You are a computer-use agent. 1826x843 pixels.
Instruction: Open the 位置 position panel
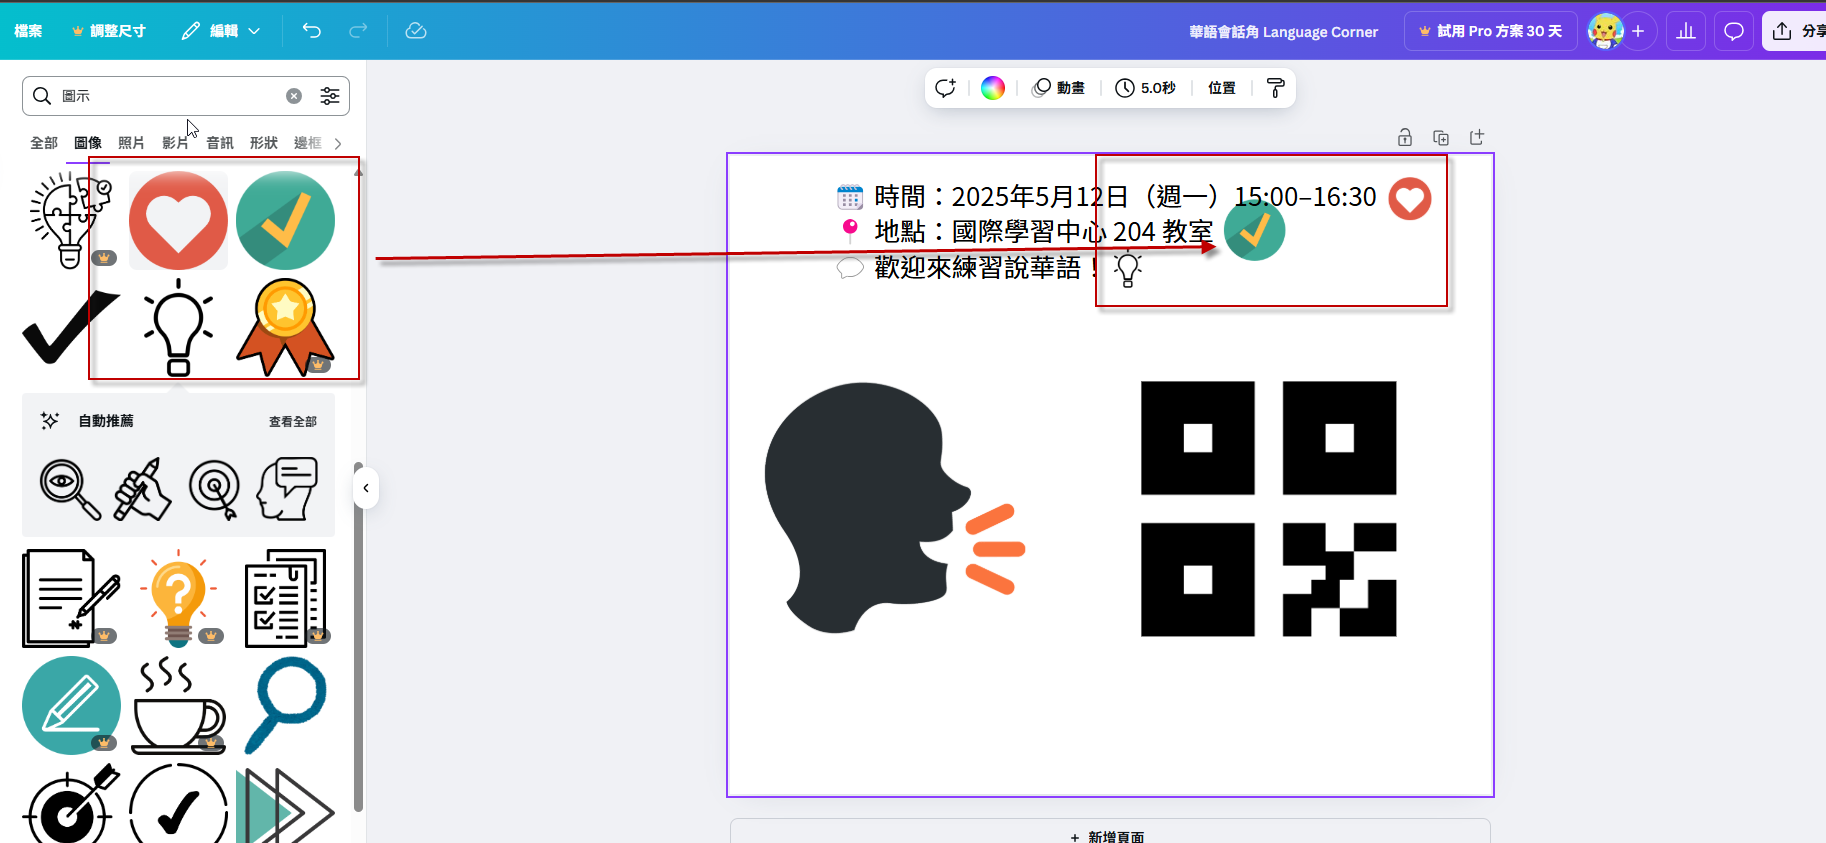[x=1222, y=88]
